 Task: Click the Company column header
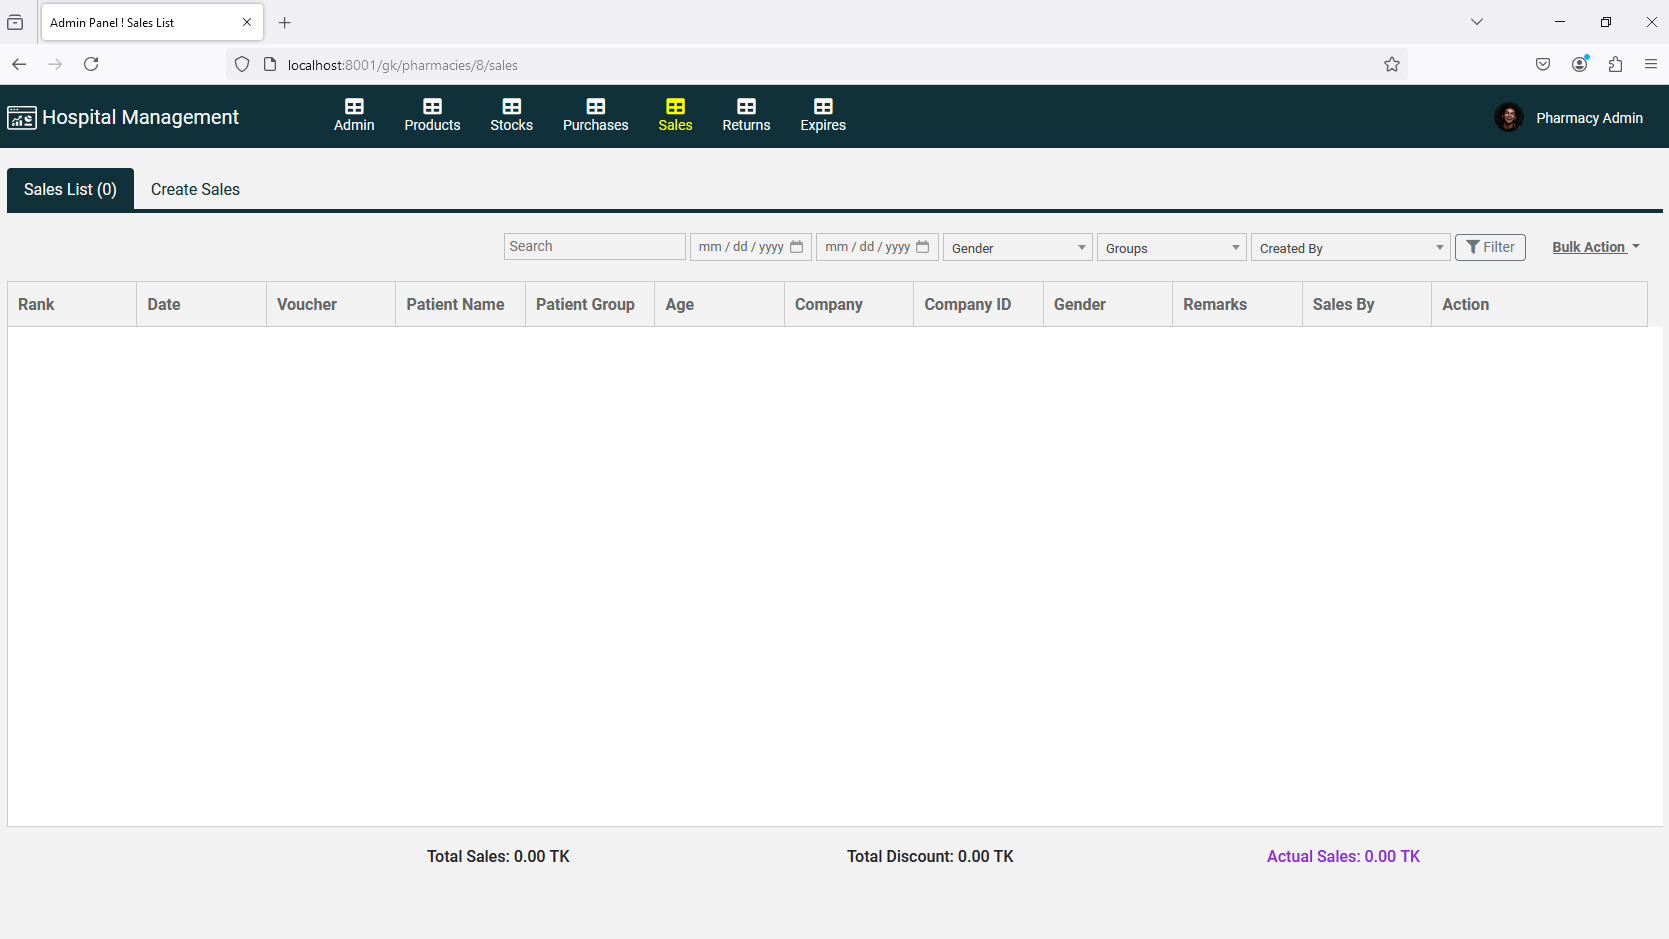849,304
